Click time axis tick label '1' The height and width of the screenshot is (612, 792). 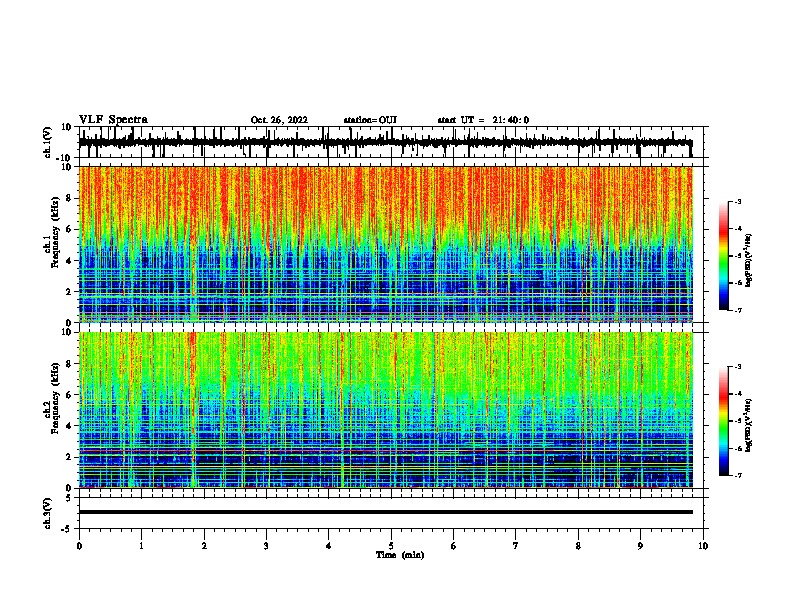(x=141, y=546)
